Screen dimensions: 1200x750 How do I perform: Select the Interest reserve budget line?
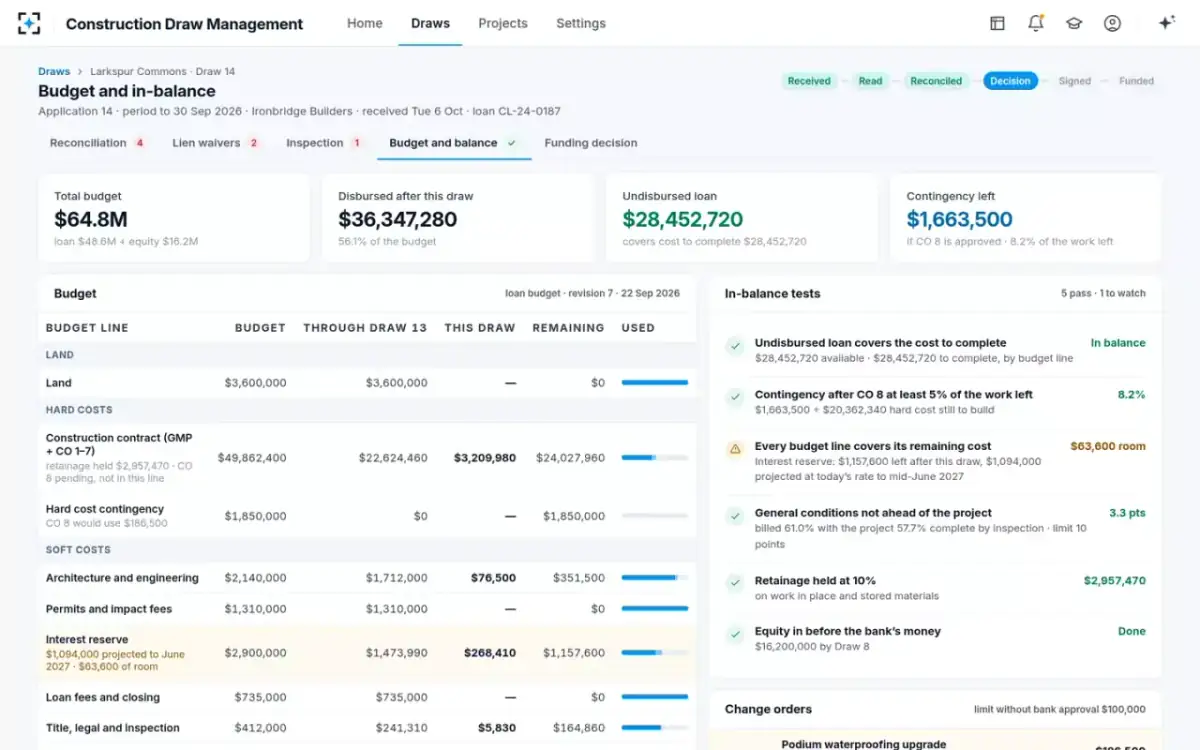(x=367, y=653)
